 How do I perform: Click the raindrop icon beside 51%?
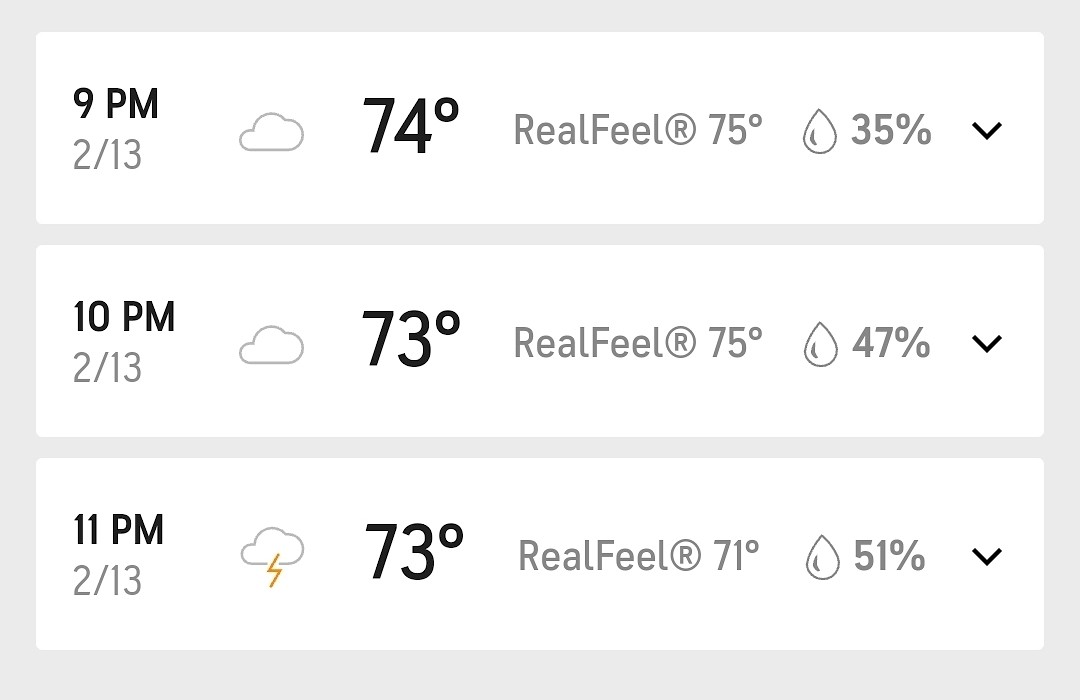click(x=822, y=557)
